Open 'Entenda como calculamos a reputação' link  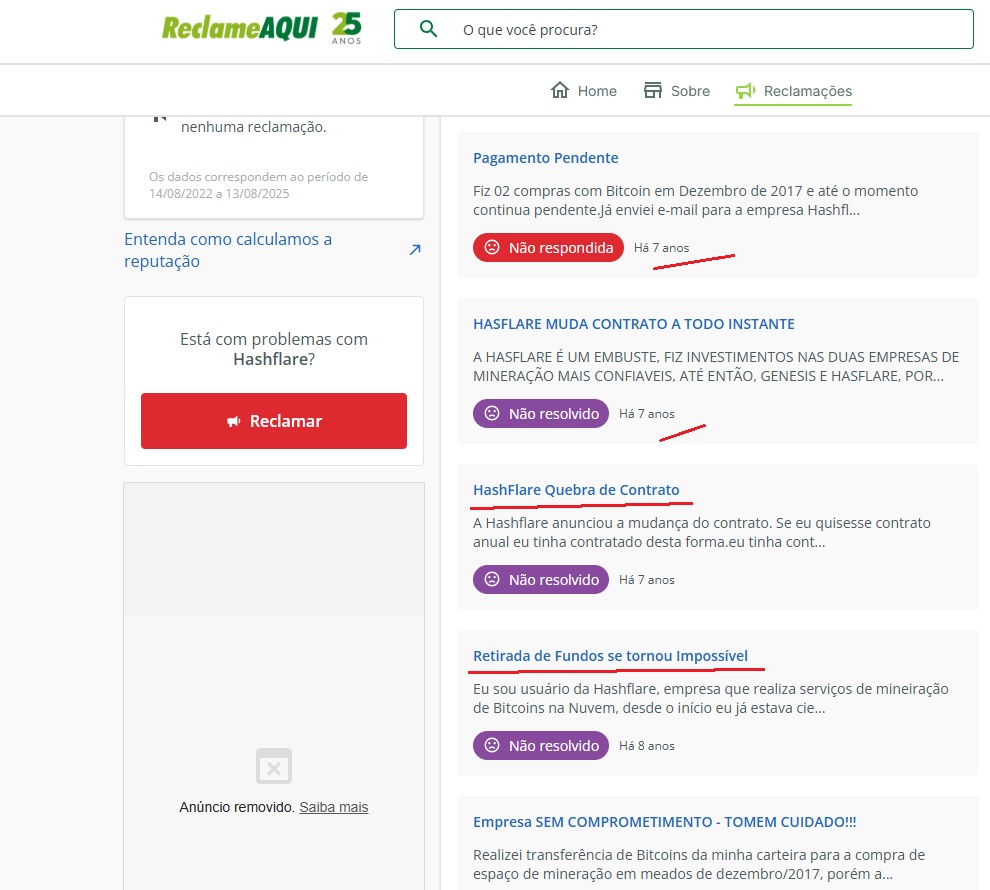point(228,250)
